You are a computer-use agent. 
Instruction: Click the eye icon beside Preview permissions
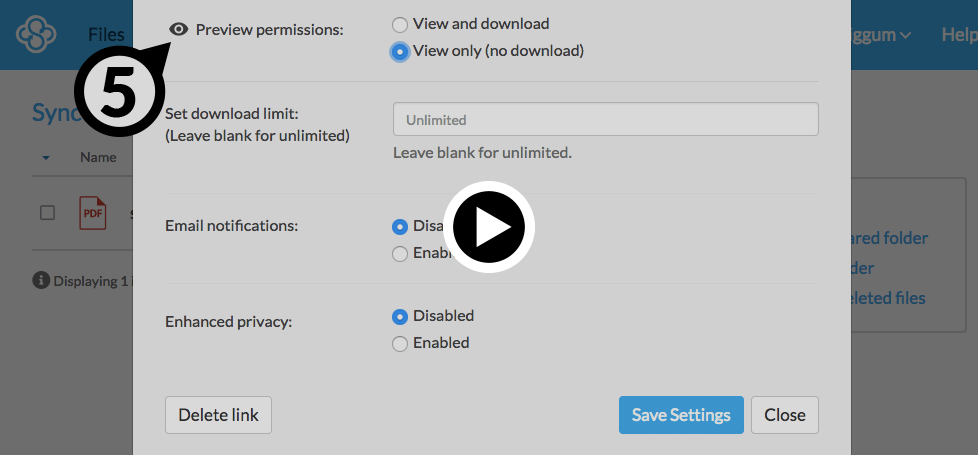point(179,30)
